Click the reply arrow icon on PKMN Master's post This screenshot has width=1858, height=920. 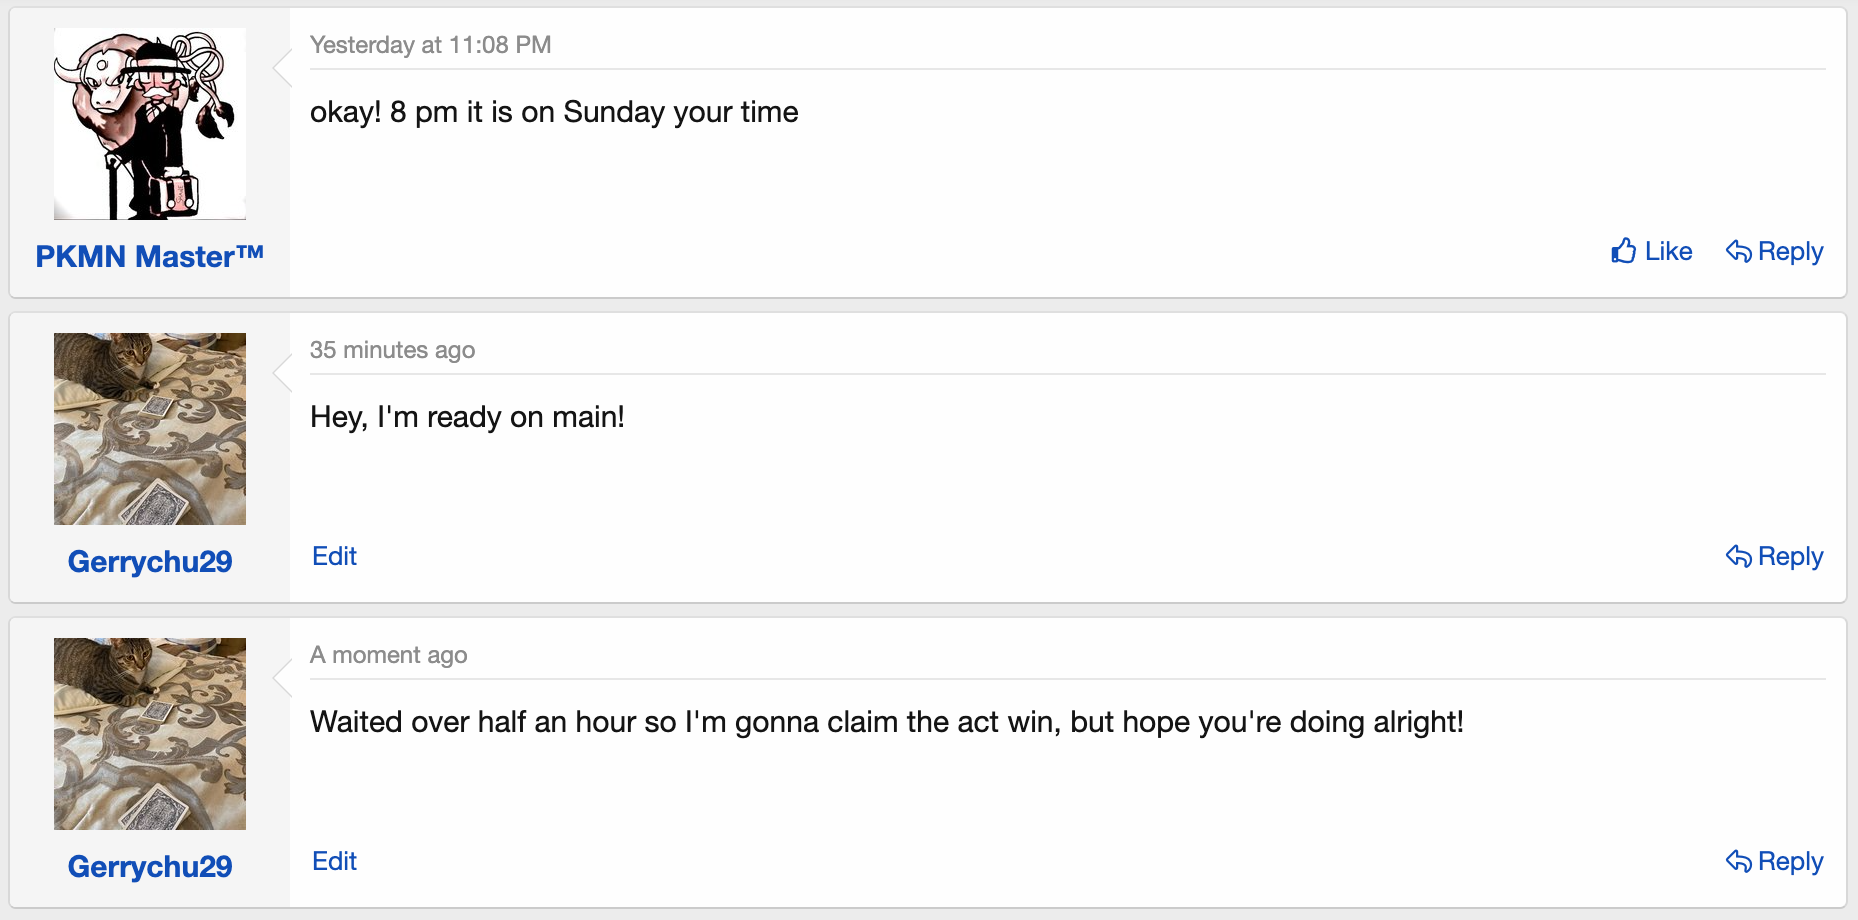pos(1739,251)
